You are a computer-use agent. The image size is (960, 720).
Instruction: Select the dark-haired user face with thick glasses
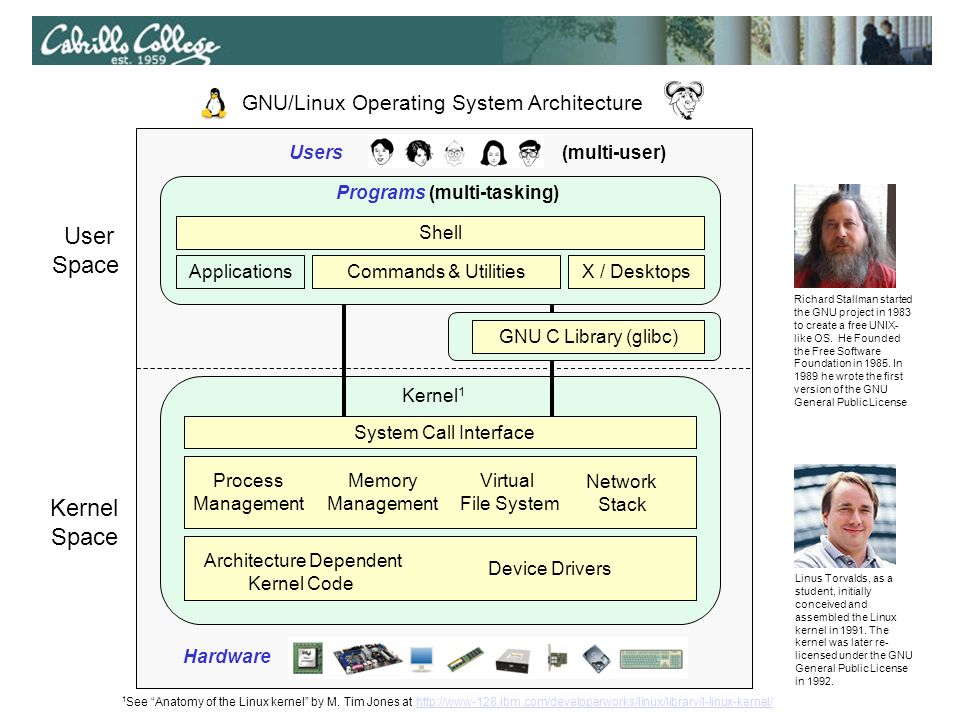530,153
